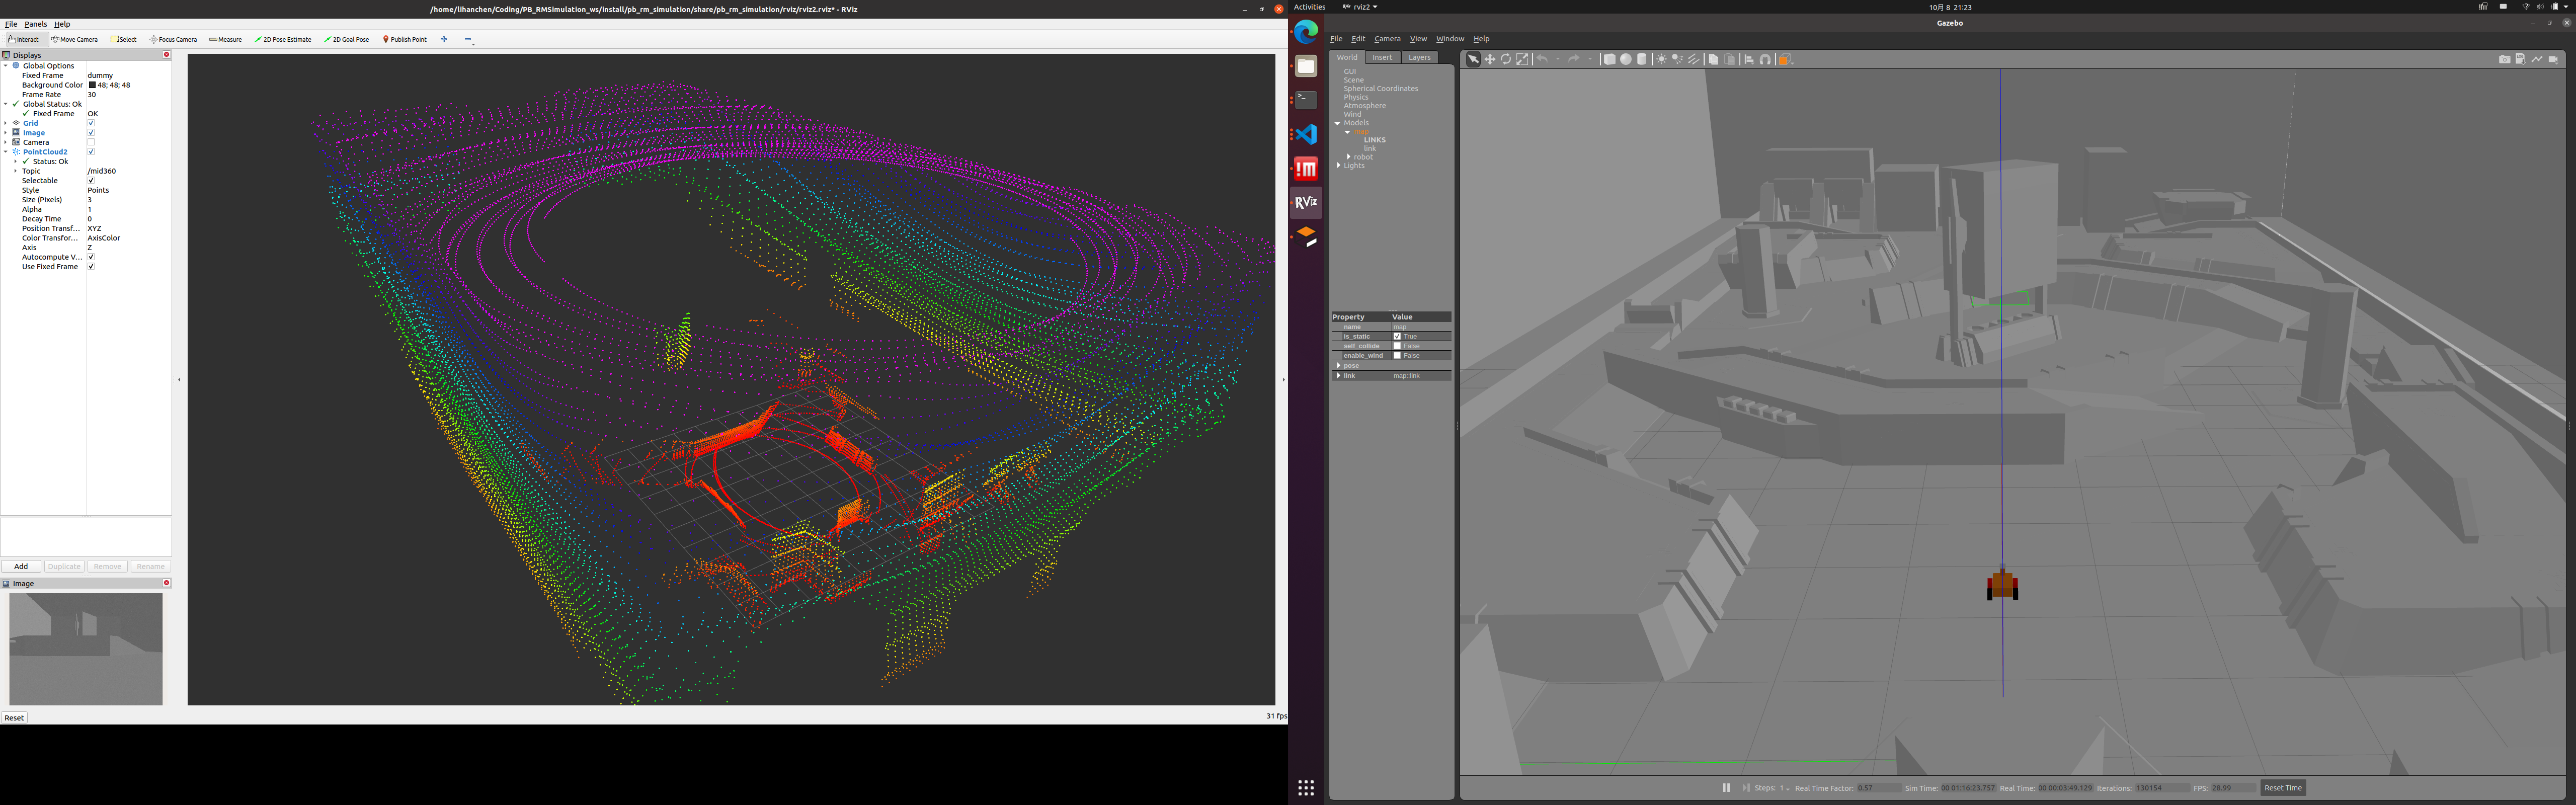Uncheck the Grid display checkbox
The image size is (2576, 805).
91,123
